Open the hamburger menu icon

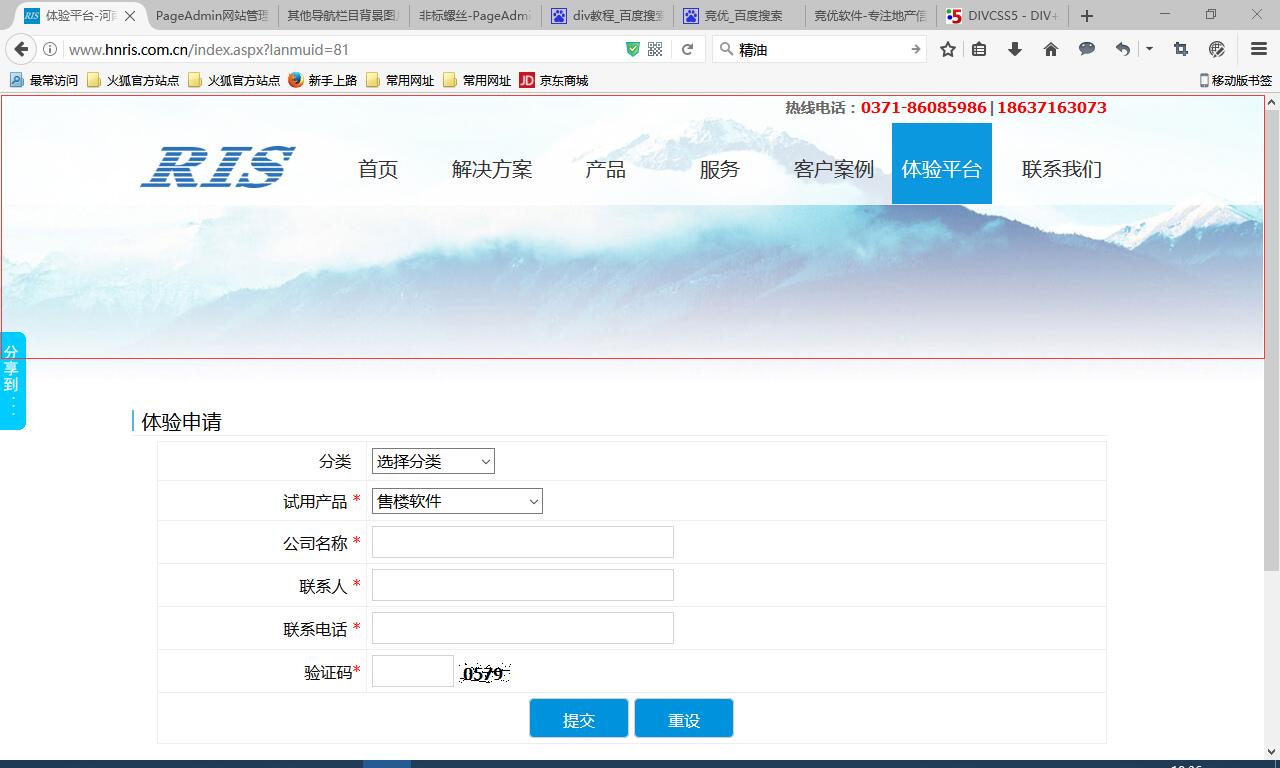pos(1259,49)
